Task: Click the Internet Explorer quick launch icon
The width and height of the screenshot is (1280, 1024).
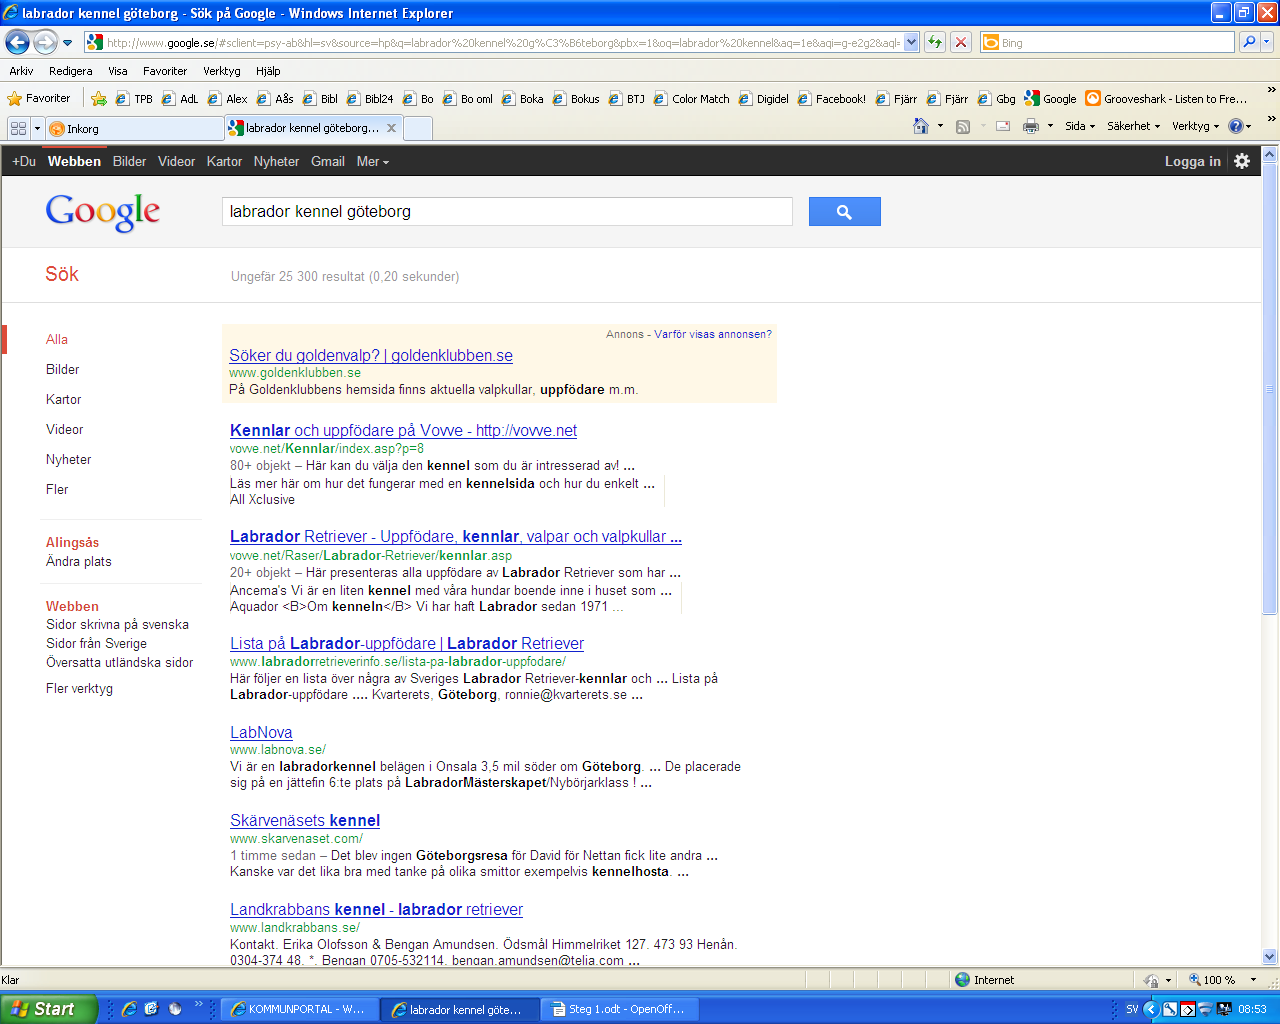Action: coord(129,1009)
